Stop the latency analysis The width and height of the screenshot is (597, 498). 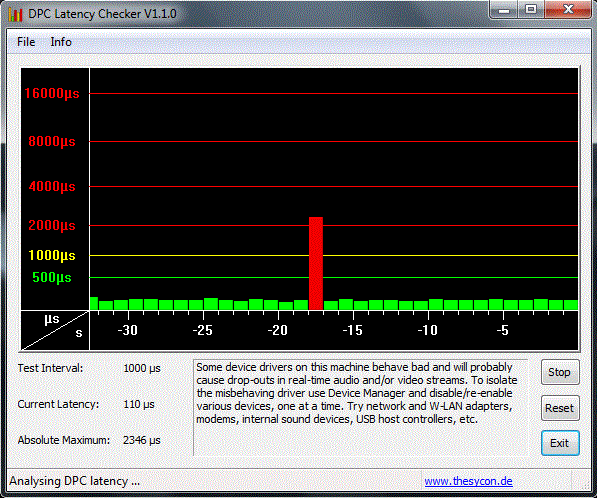[x=560, y=372]
